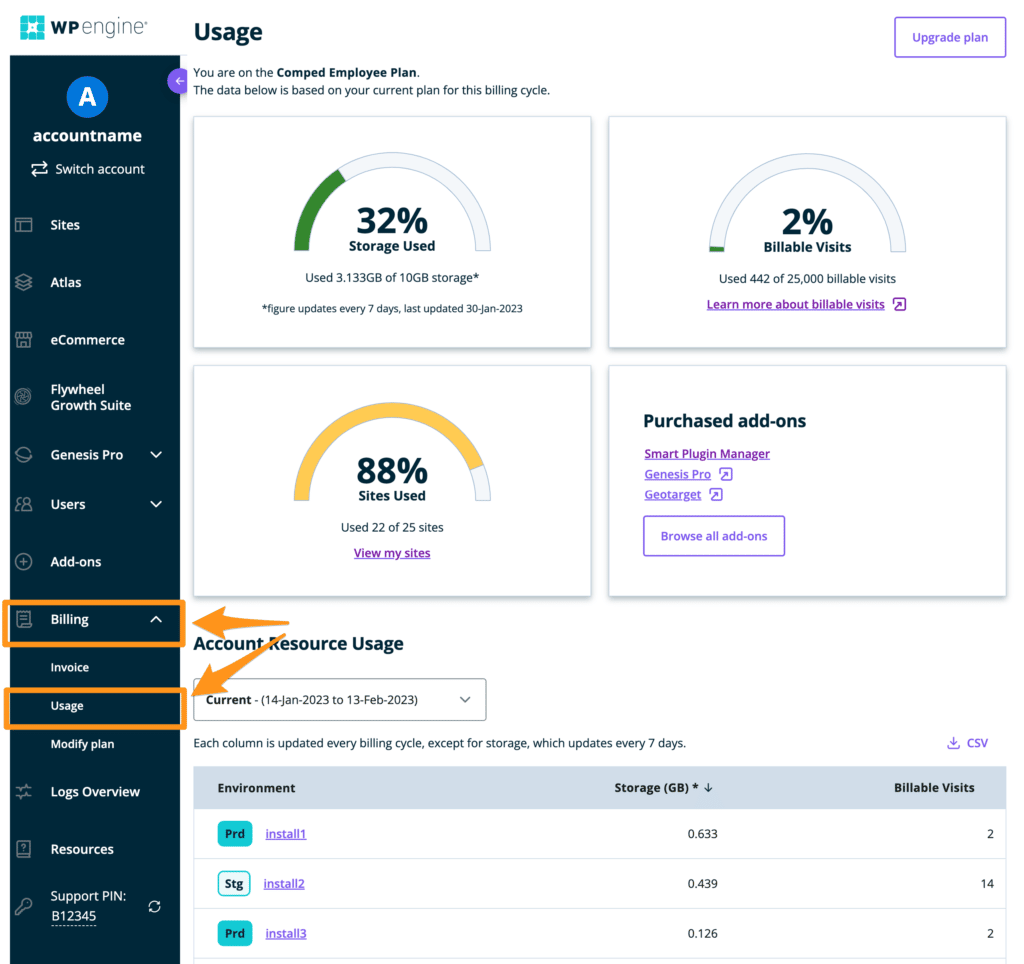Screen dimensions: 1024x964
Task: Open Atlas via its stacked-layers icon
Action: click(24, 283)
